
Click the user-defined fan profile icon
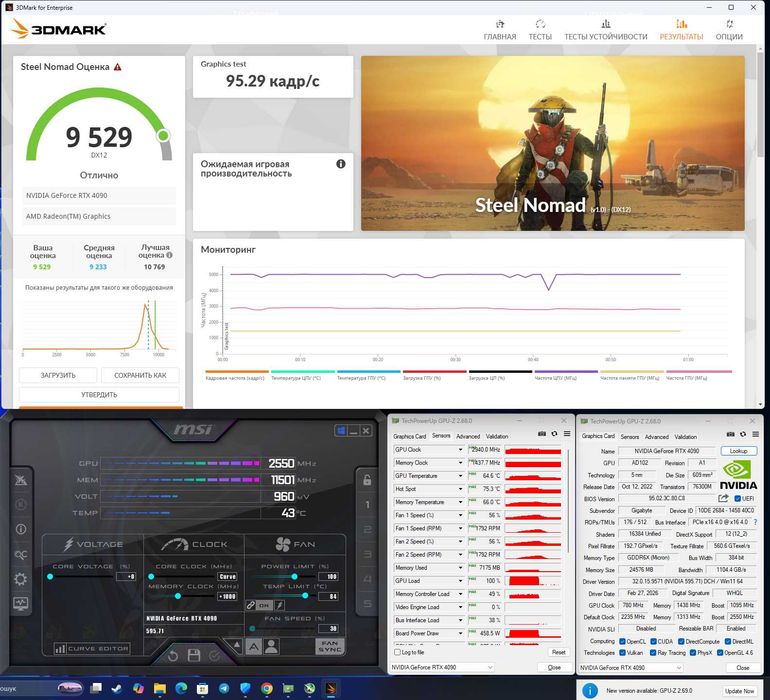271,646
